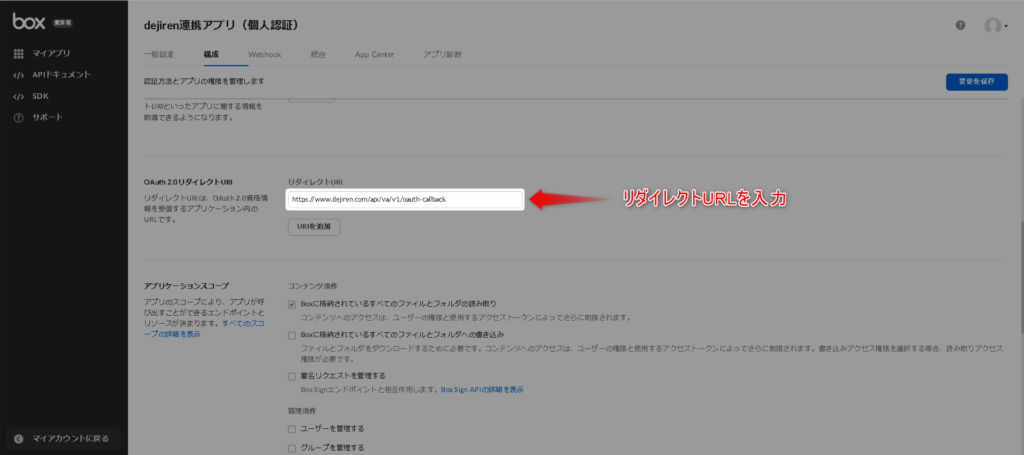Open SDK in the sidebar

pyautogui.click(x=40, y=97)
